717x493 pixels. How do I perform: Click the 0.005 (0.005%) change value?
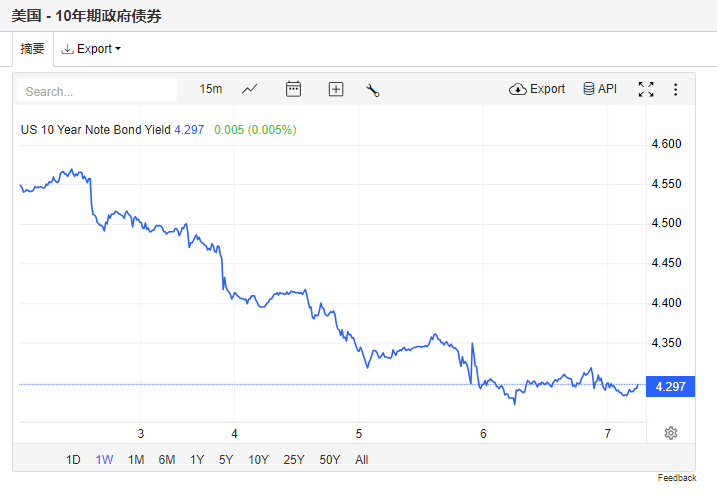tap(255, 130)
